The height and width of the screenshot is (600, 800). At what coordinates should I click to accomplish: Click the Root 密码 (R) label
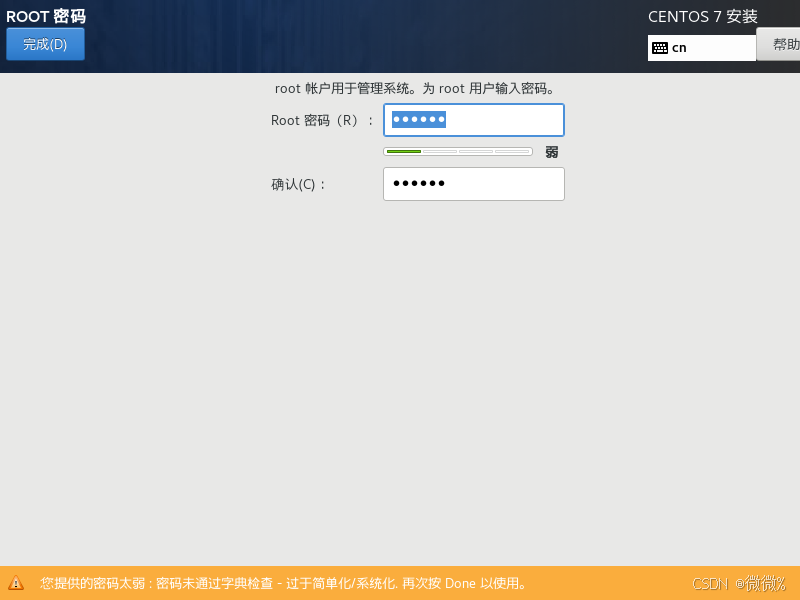[x=322, y=120]
